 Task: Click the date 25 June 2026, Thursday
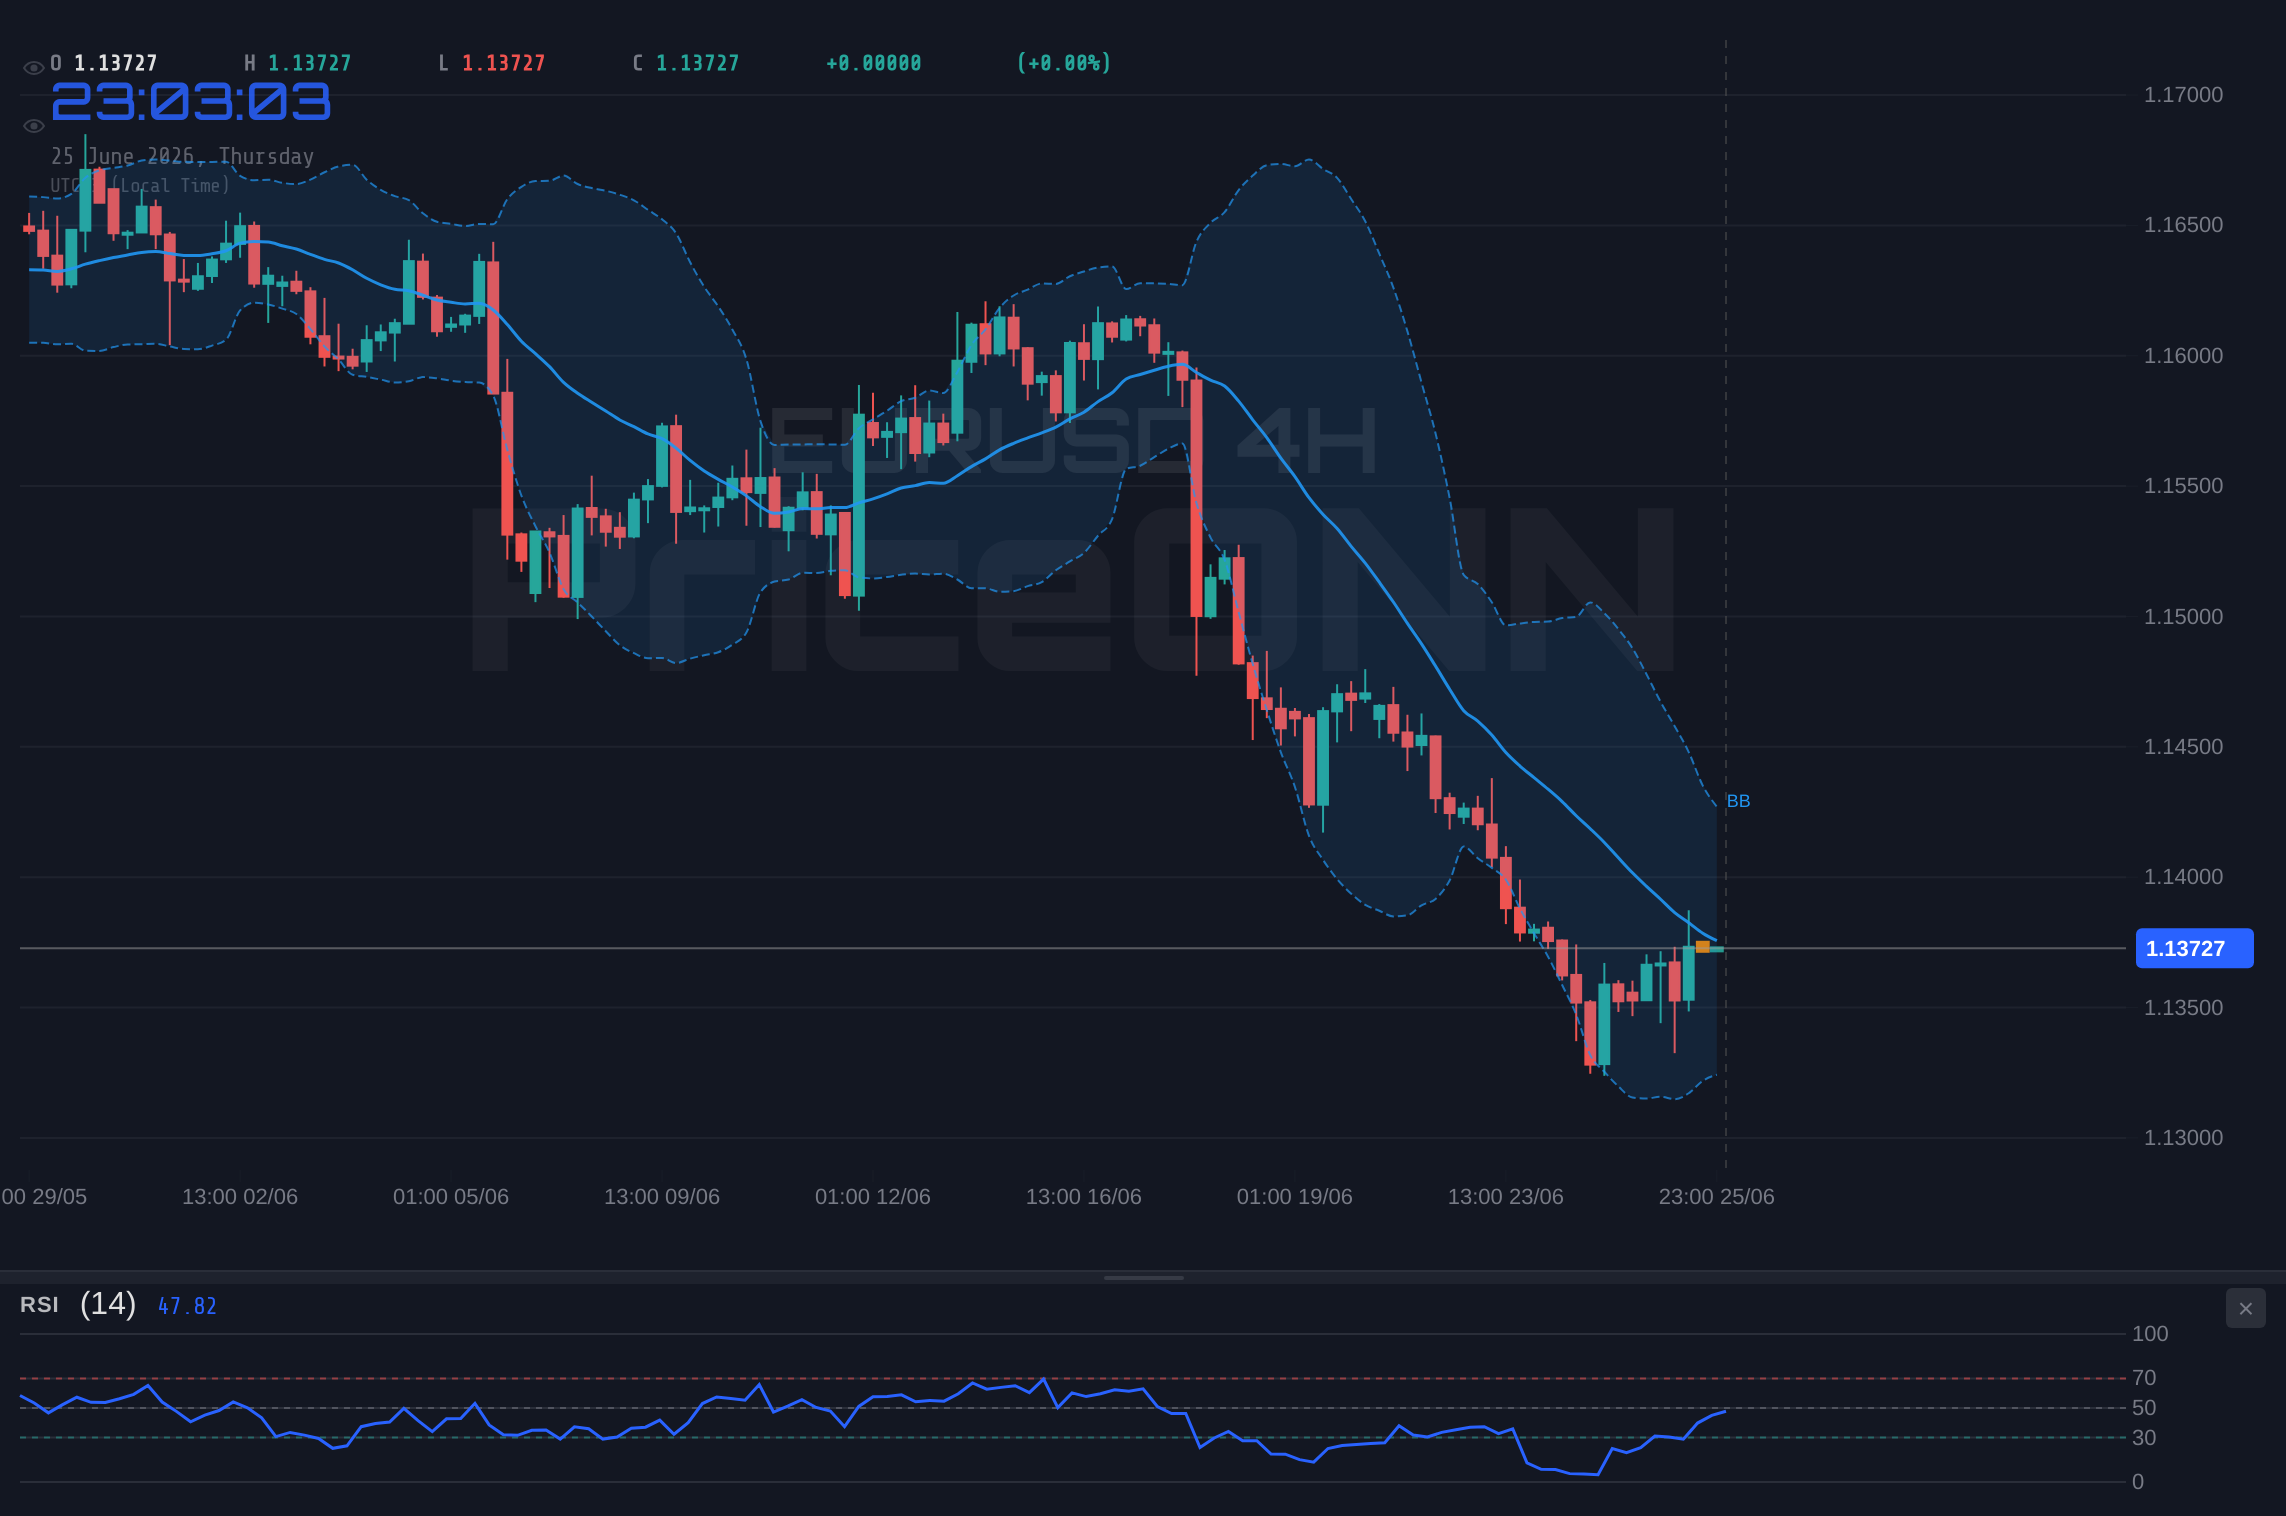[x=183, y=156]
